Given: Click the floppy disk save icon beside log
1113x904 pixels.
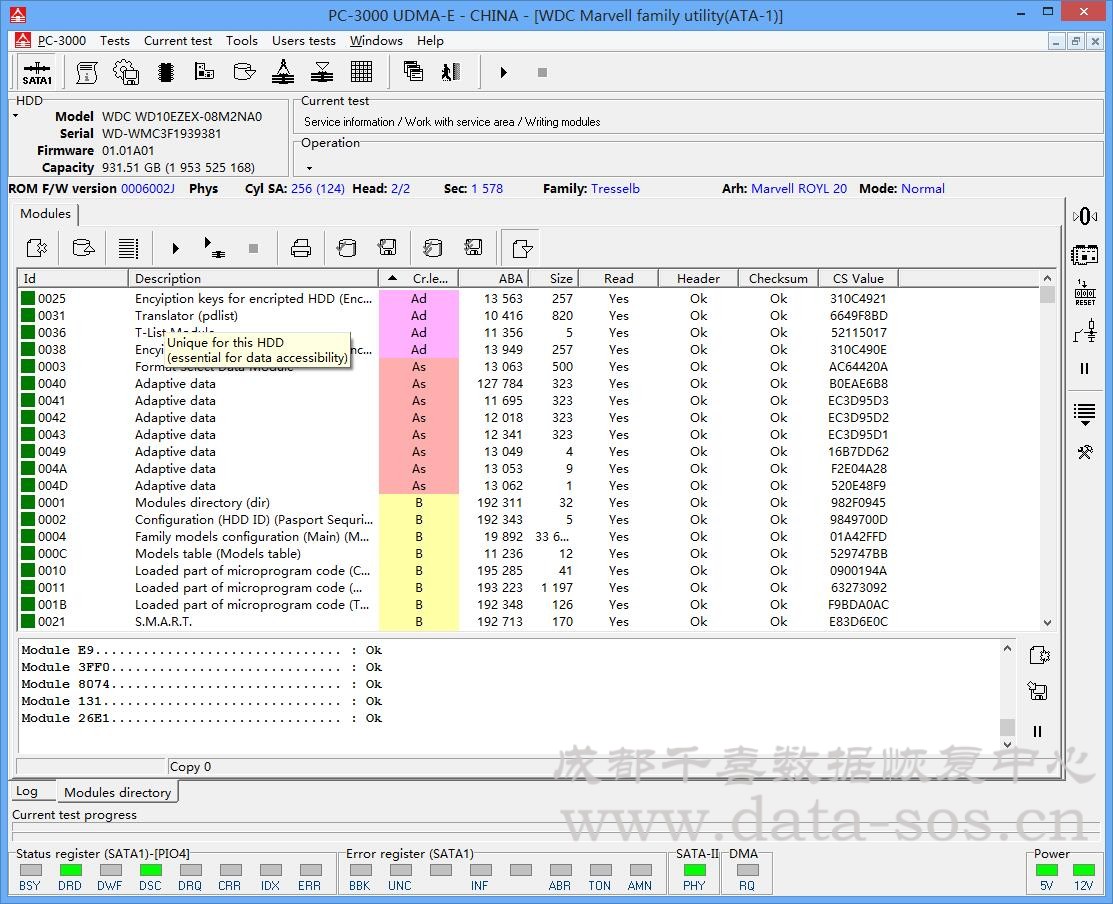Looking at the screenshot, I should pos(1037,692).
